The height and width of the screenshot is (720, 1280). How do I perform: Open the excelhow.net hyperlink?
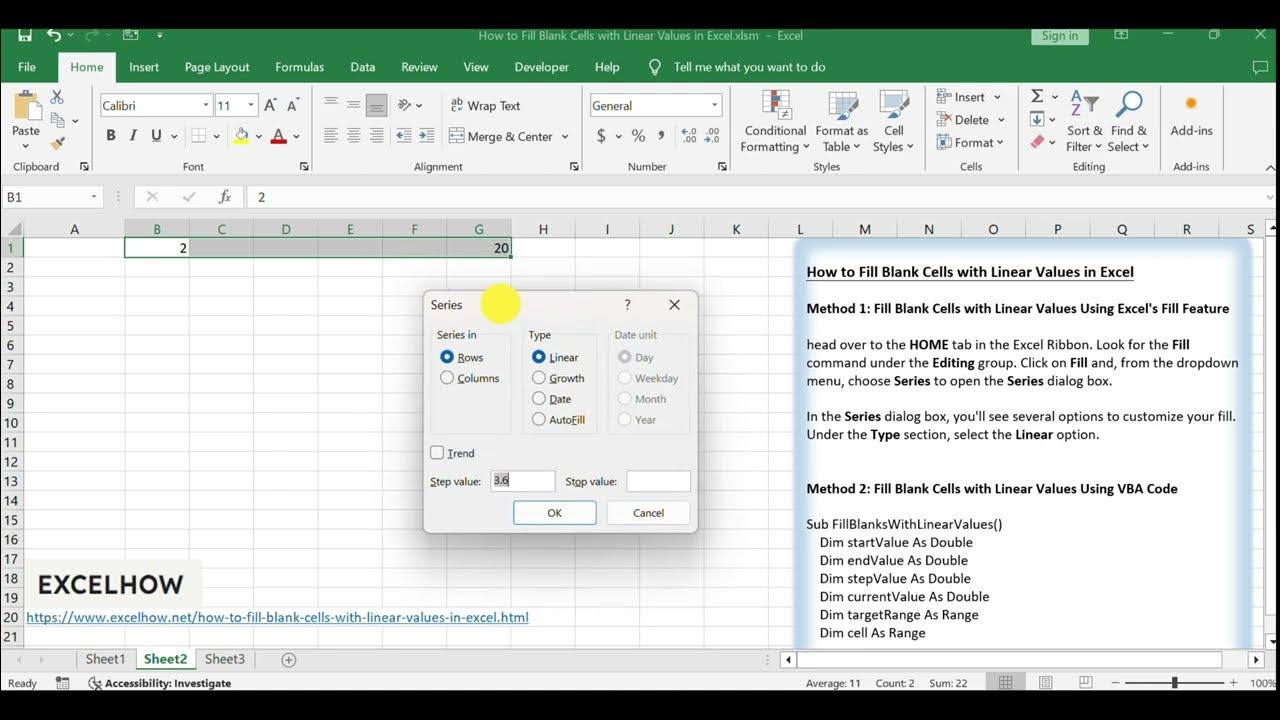(x=277, y=617)
